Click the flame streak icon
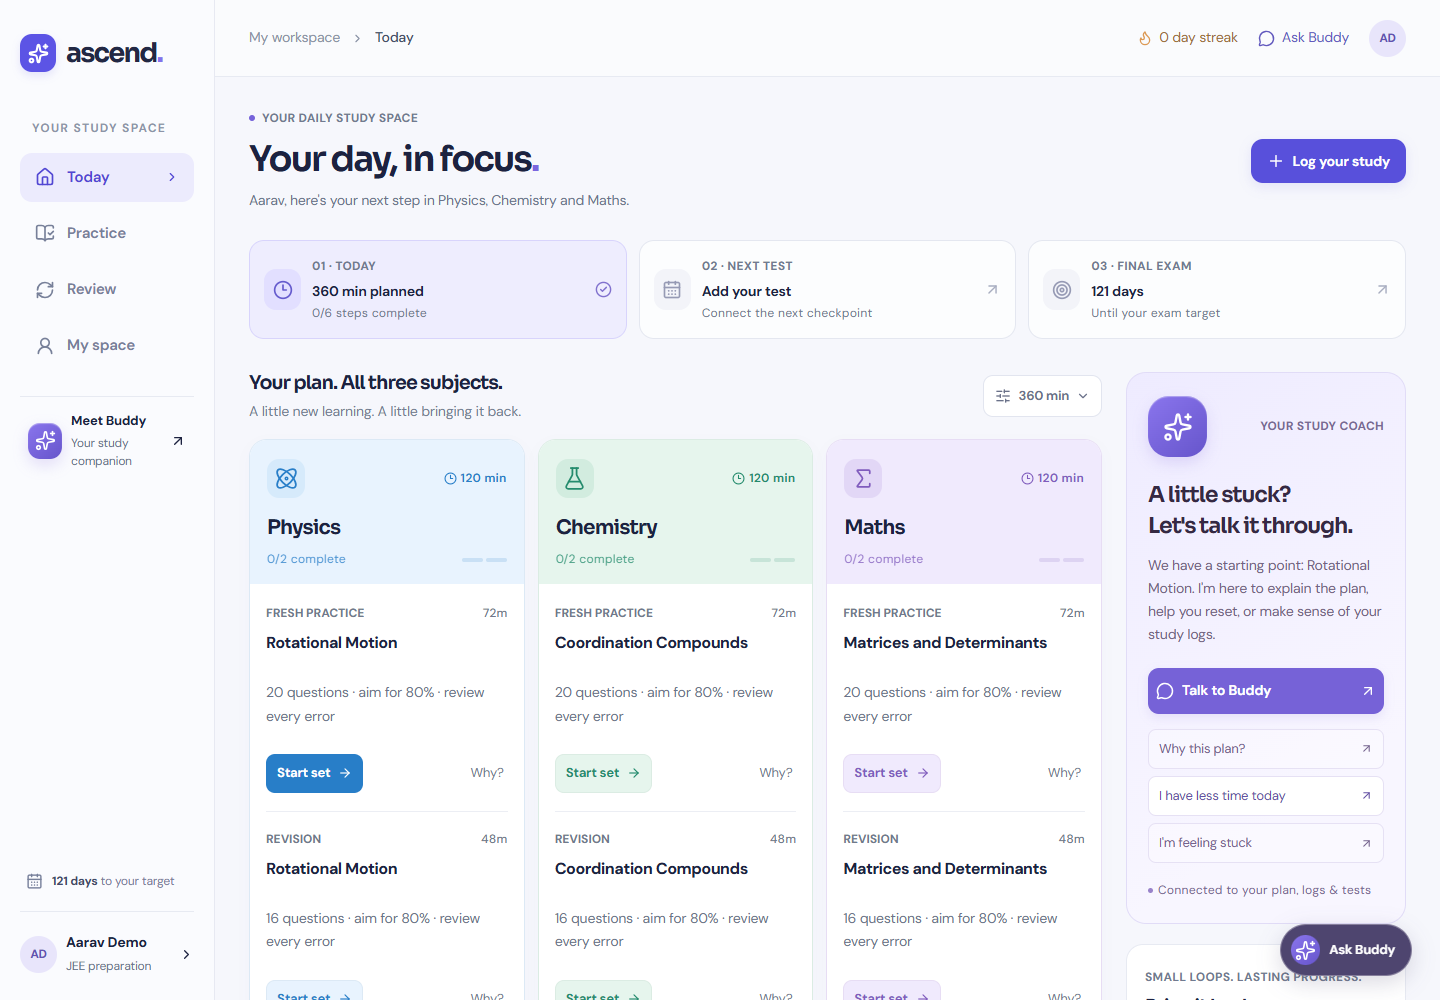Image resolution: width=1440 pixels, height=1000 pixels. click(1145, 38)
